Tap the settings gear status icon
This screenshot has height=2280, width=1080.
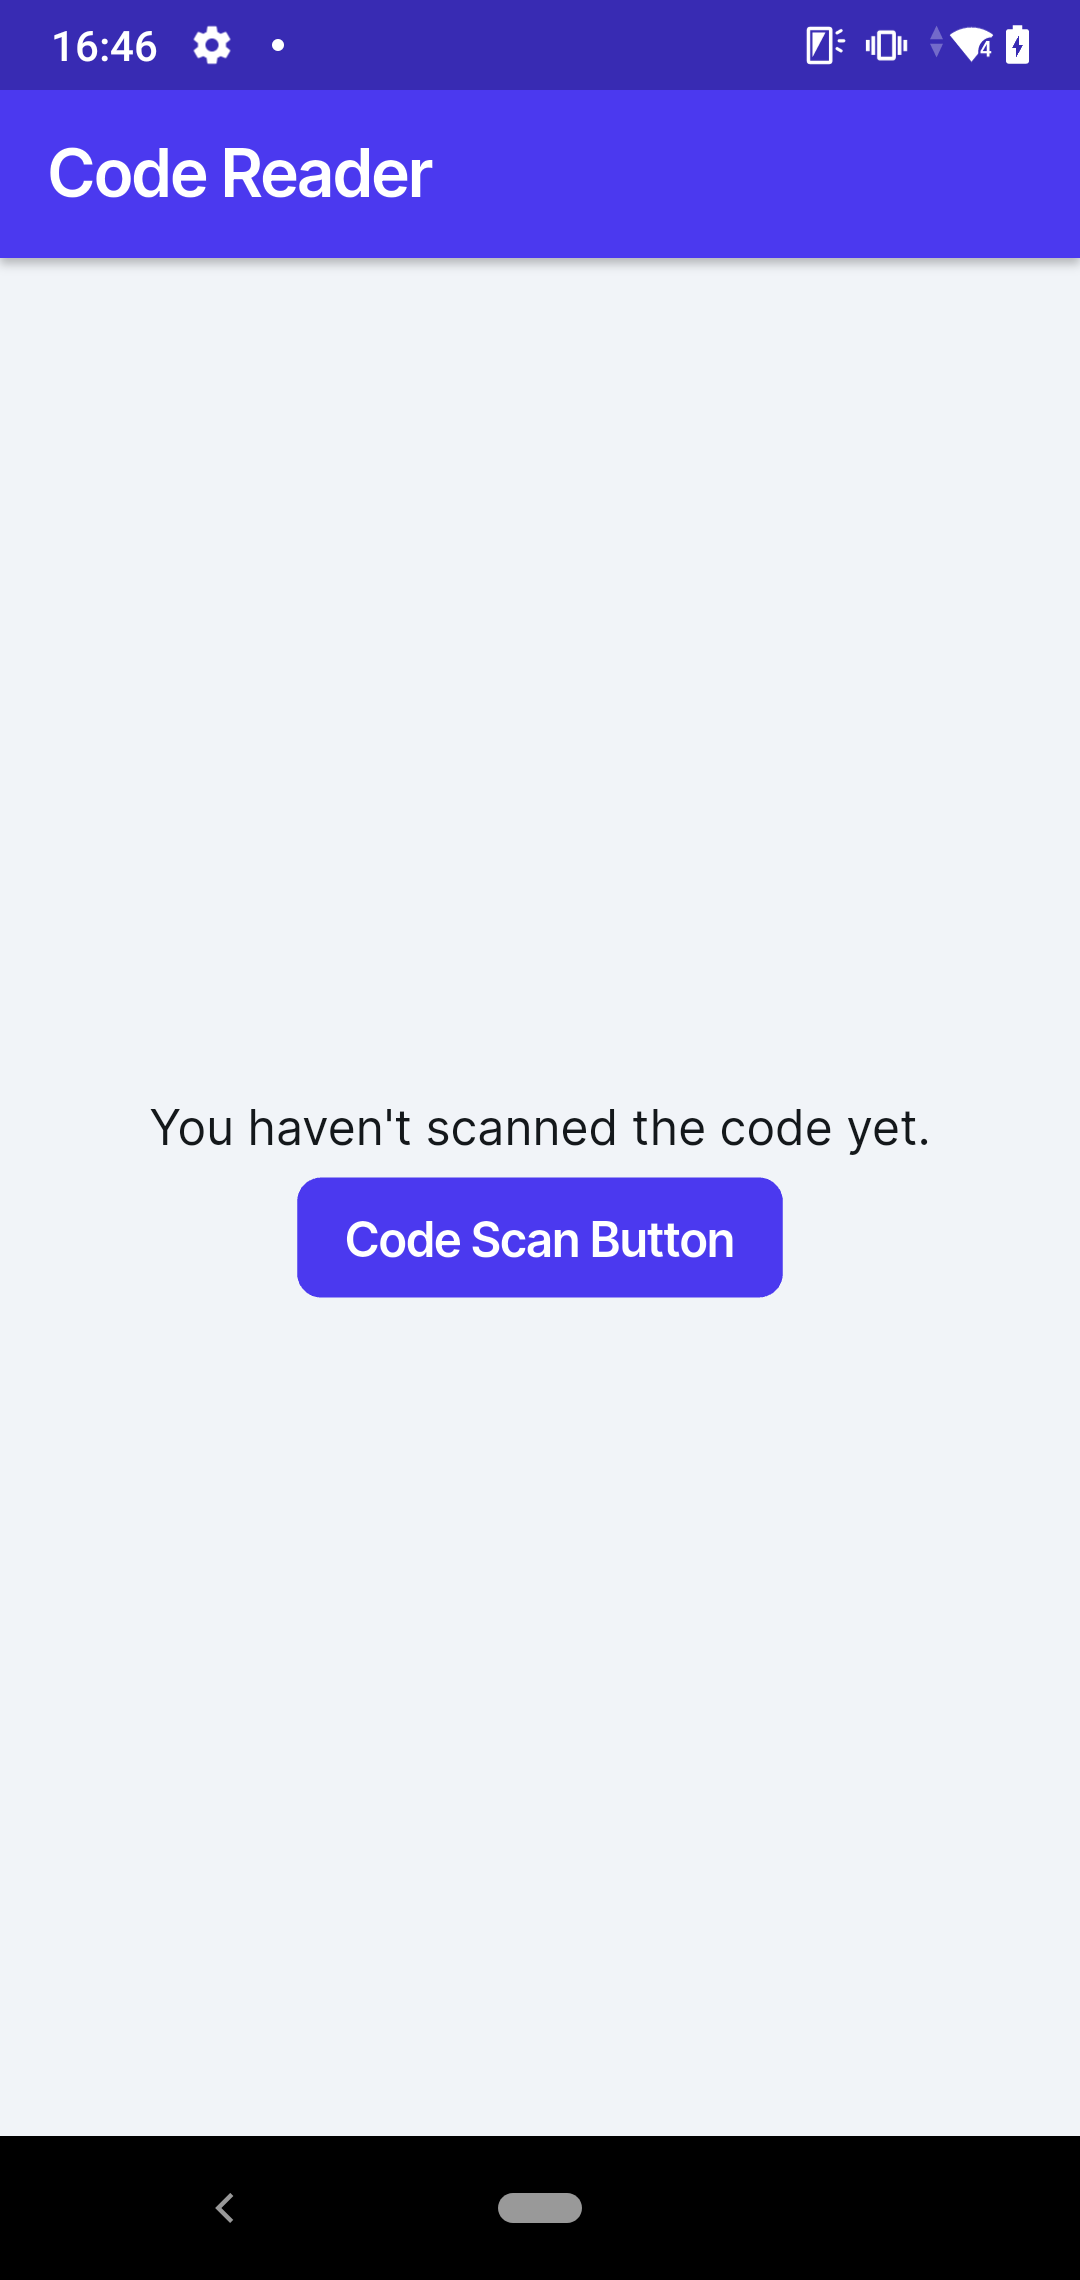pyautogui.click(x=212, y=46)
